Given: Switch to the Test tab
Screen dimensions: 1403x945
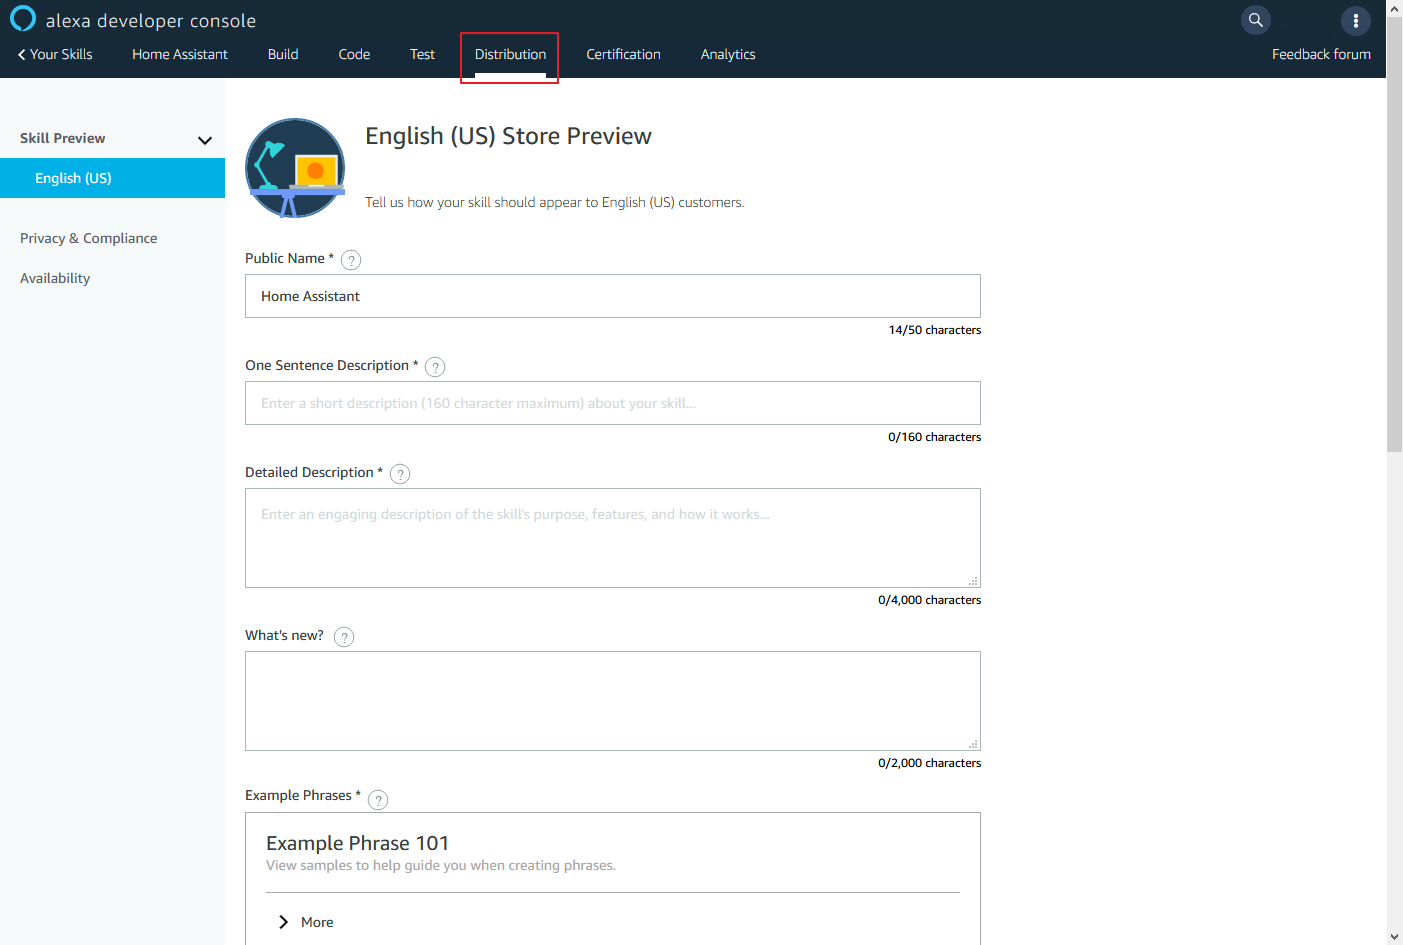Looking at the screenshot, I should [422, 54].
